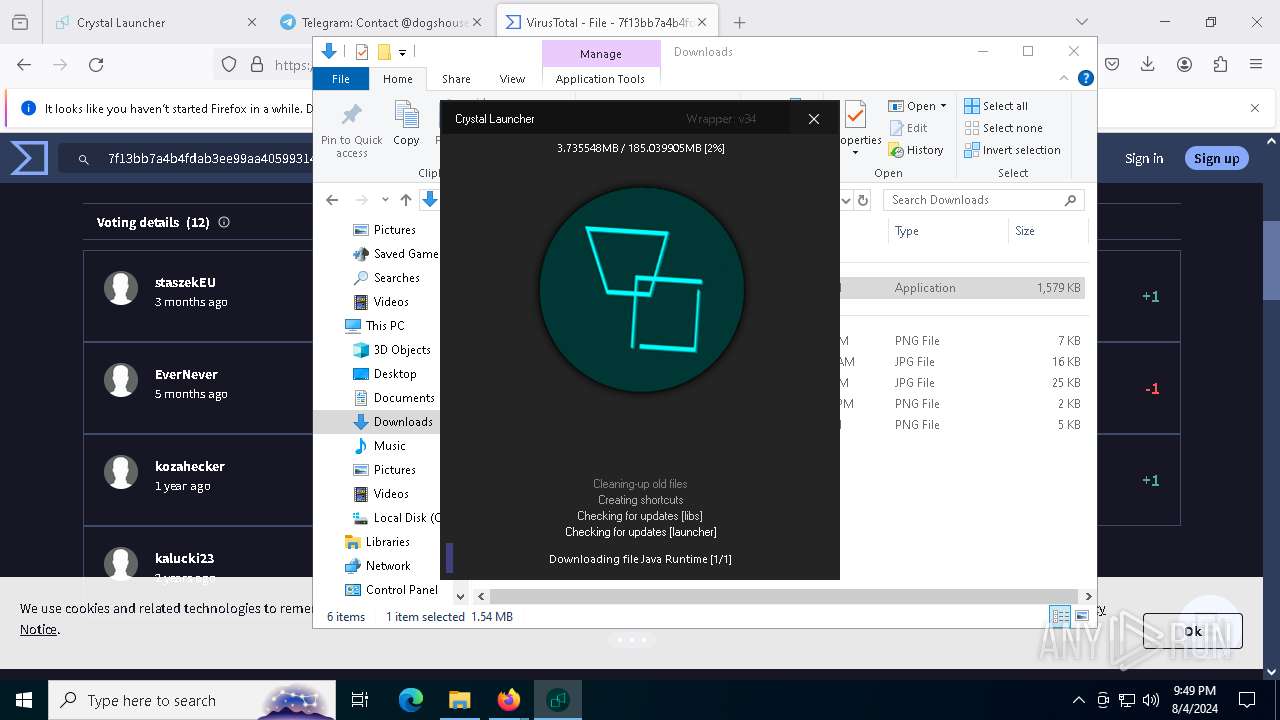1280x720 pixels.
Task: Open Application Tools ribbon tab
Action: pyautogui.click(x=600, y=79)
